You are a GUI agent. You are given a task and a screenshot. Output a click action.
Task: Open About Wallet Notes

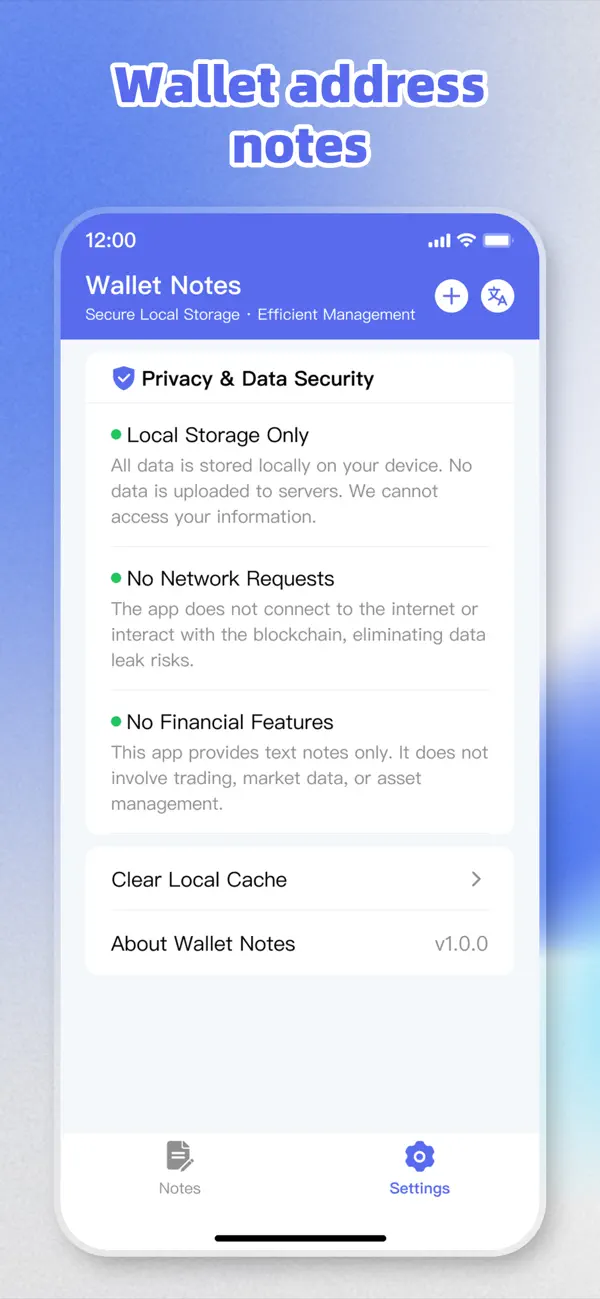(203, 943)
